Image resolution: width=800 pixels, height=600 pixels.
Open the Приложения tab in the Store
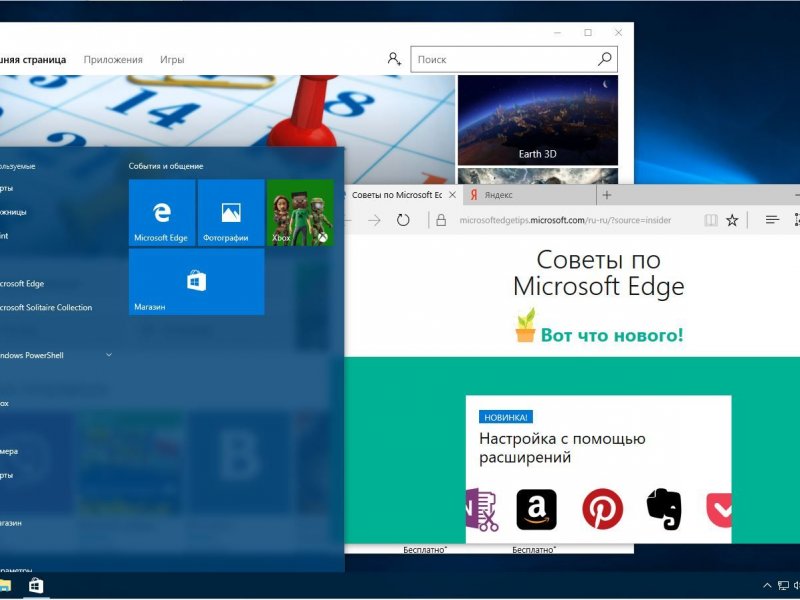click(x=113, y=60)
